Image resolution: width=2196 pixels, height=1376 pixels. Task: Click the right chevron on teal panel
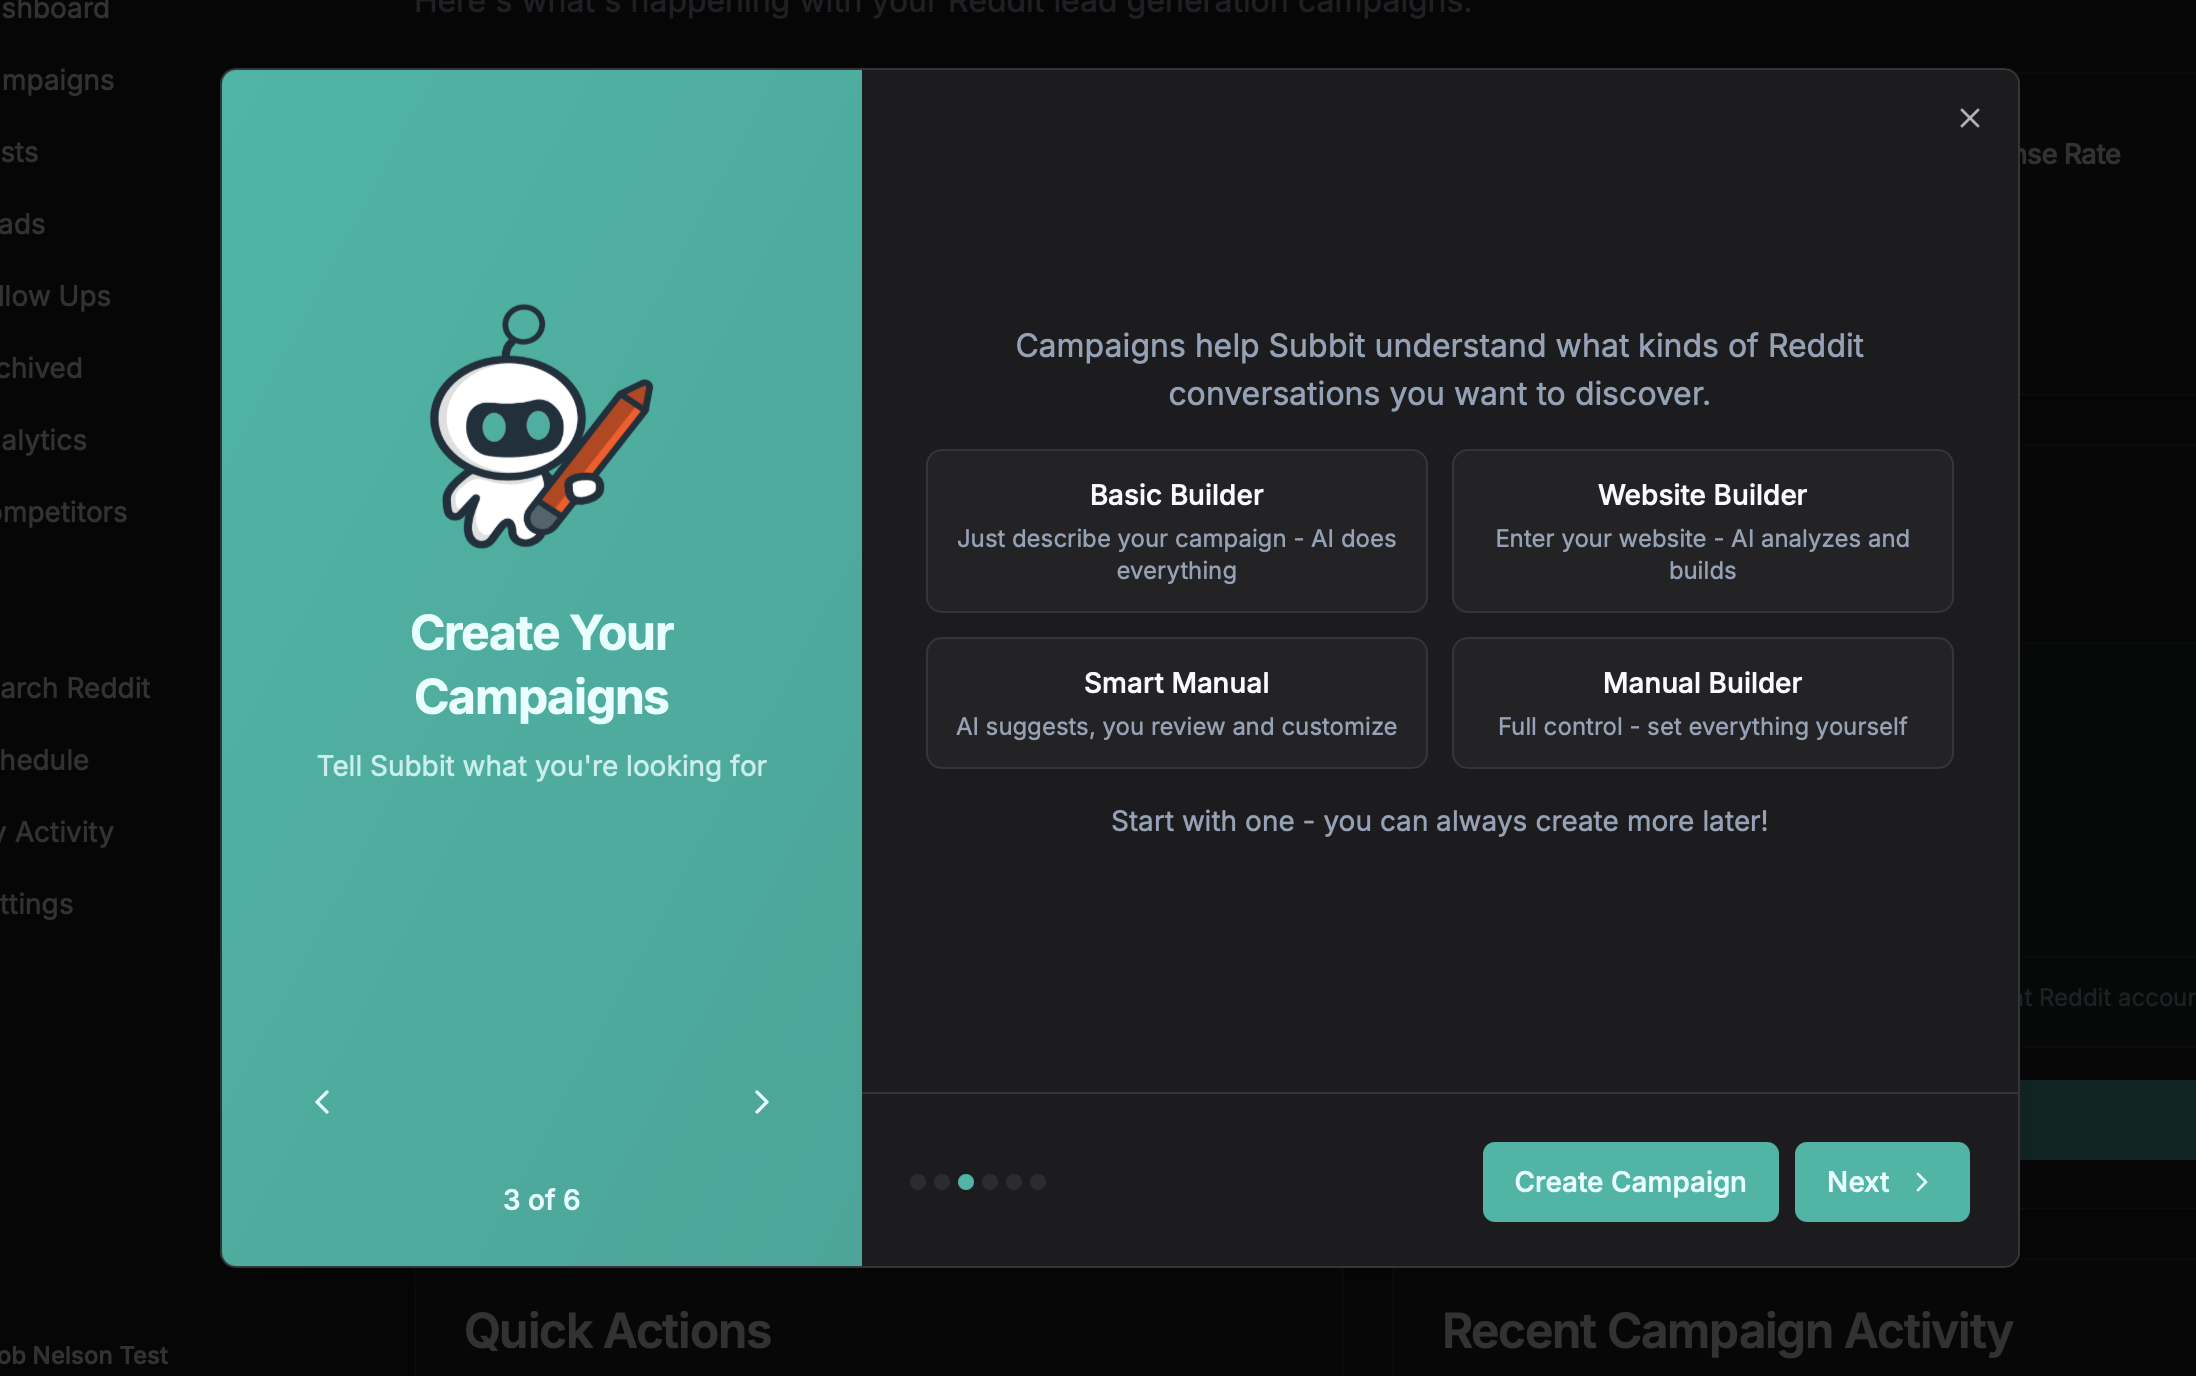[x=761, y=1102]
